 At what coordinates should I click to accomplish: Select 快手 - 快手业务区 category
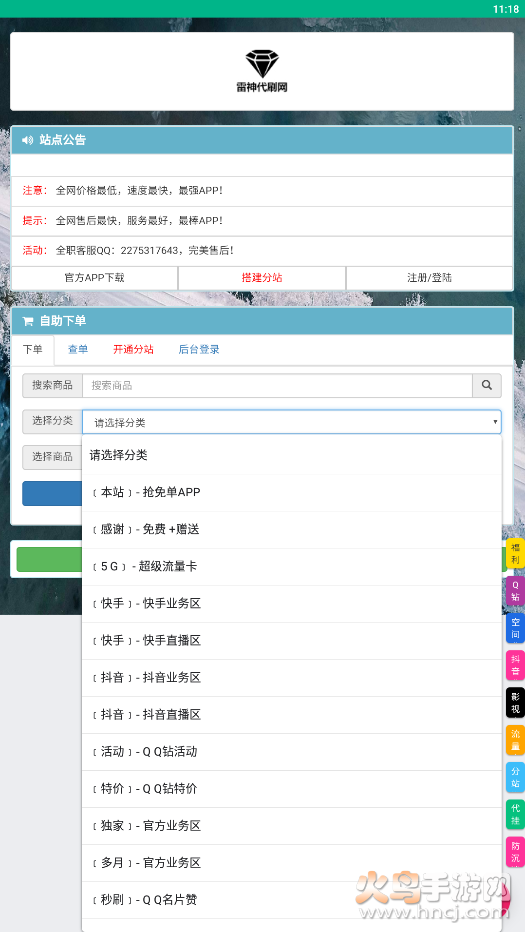[x=291, y=603]
